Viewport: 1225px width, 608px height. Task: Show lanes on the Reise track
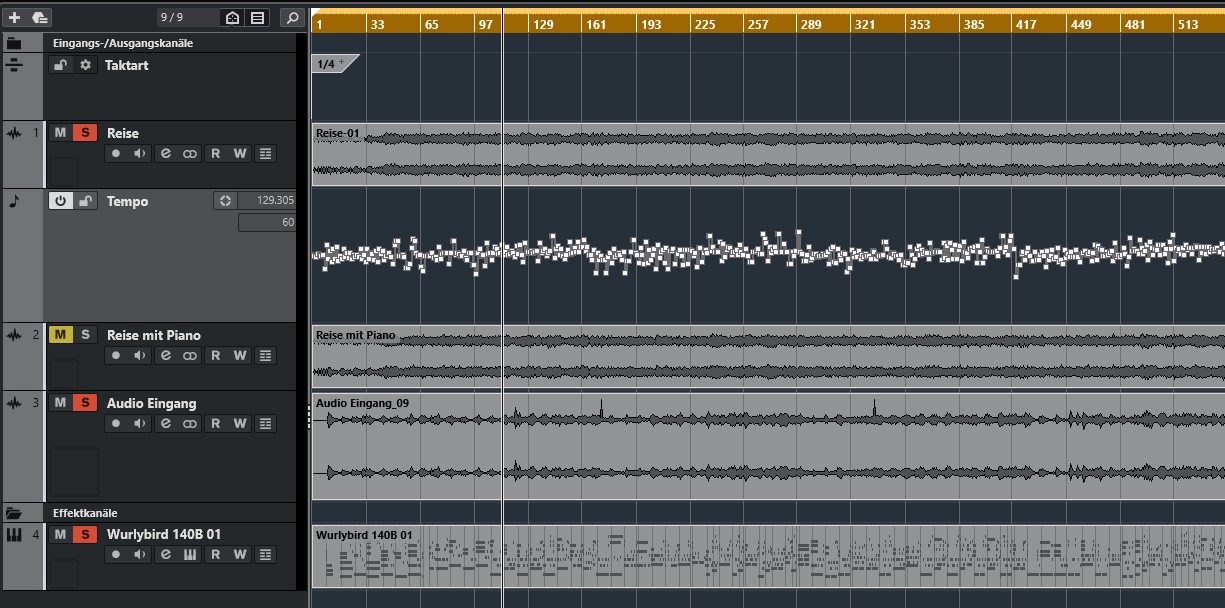coord(265,154)
